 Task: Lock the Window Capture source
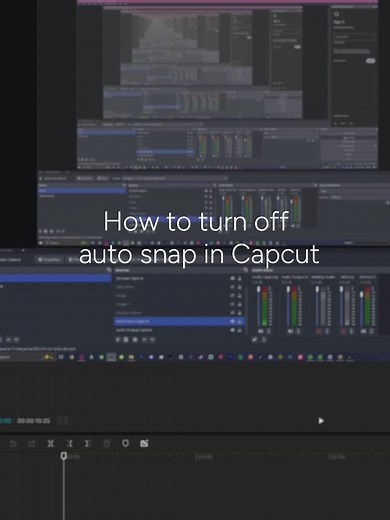(239, 278)
